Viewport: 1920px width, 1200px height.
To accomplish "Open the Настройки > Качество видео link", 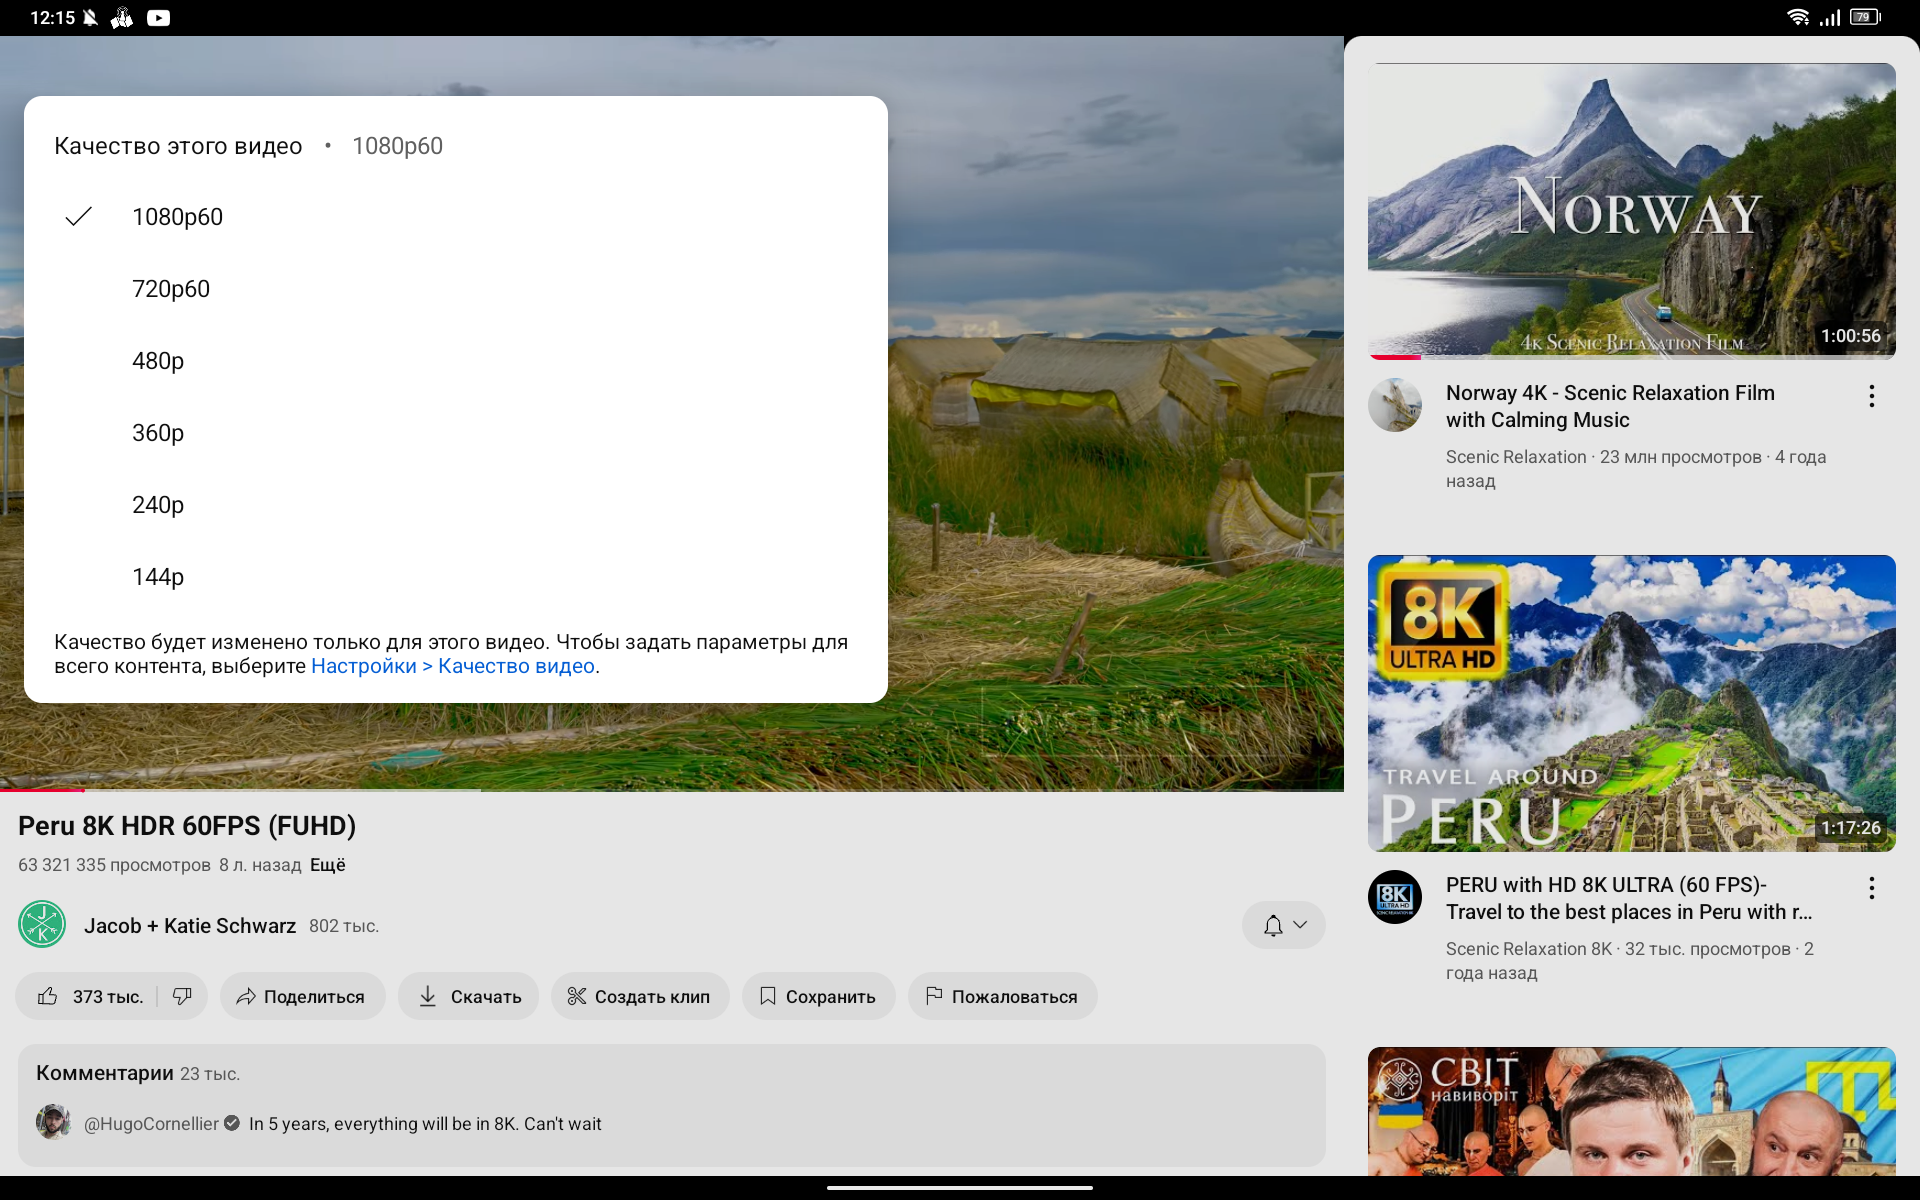I will 453,666.
